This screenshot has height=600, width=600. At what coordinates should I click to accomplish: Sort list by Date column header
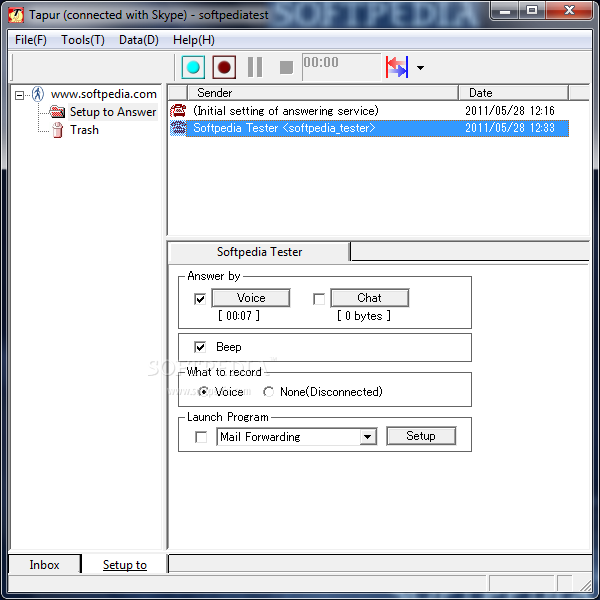tap(513, 93)
